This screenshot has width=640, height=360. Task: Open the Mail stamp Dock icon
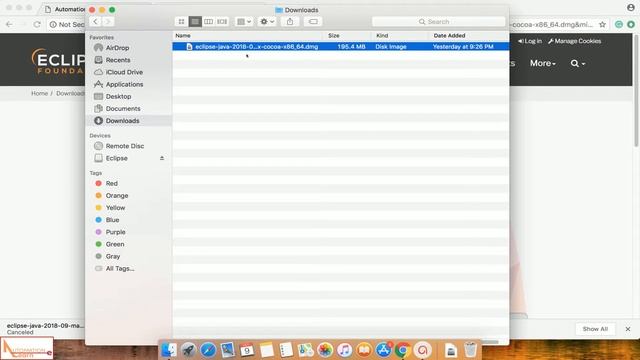click(x=228, y=350)
